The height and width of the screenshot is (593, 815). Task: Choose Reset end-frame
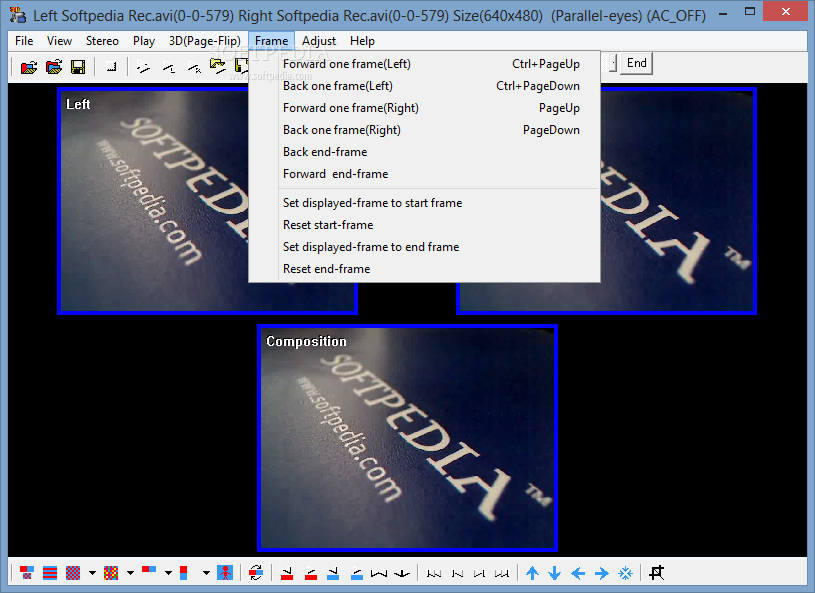(425, 269)
